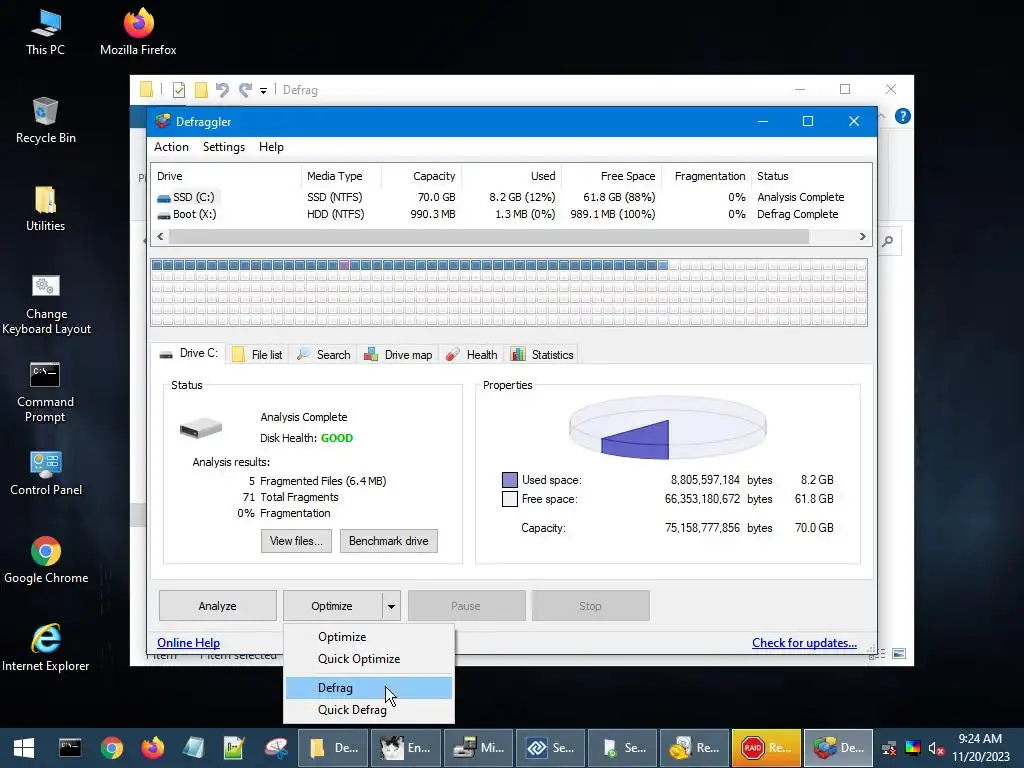Launch Google Chrome from the desktop
Viewport: 1024px width, 768px height.
(x=46, y=560)
